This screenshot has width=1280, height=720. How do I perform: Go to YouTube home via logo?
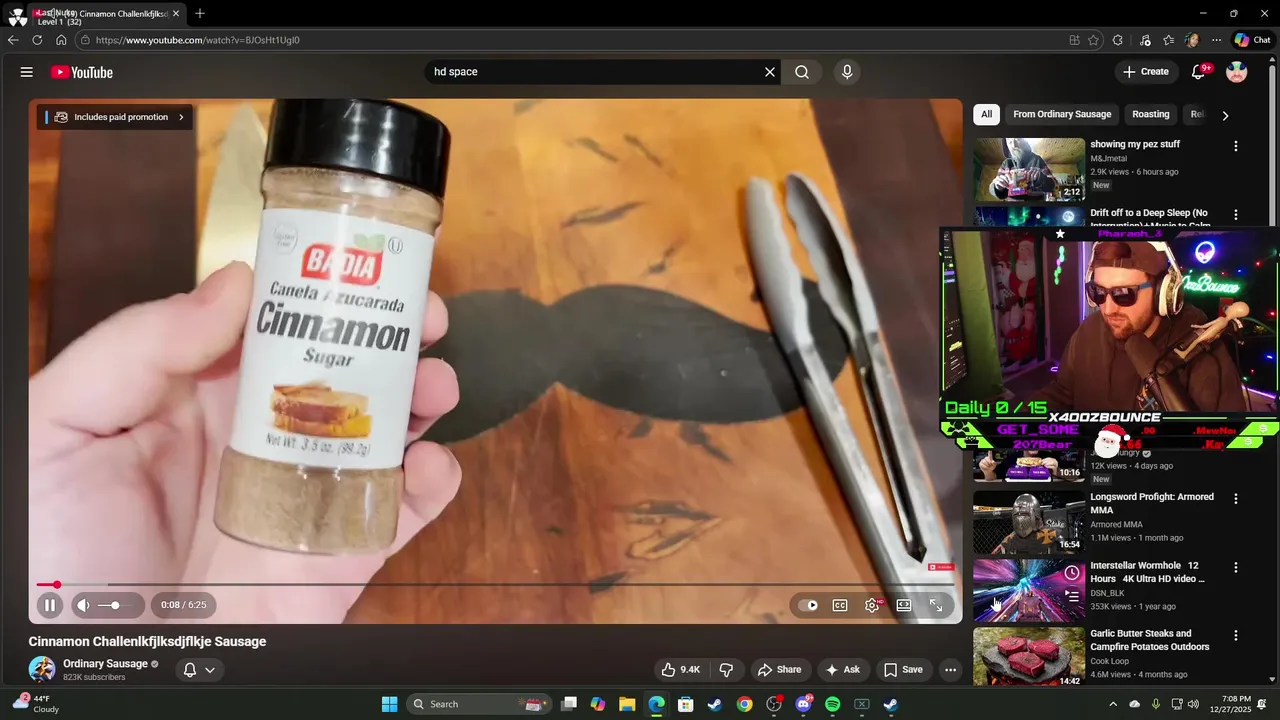(x=82, y=72)
